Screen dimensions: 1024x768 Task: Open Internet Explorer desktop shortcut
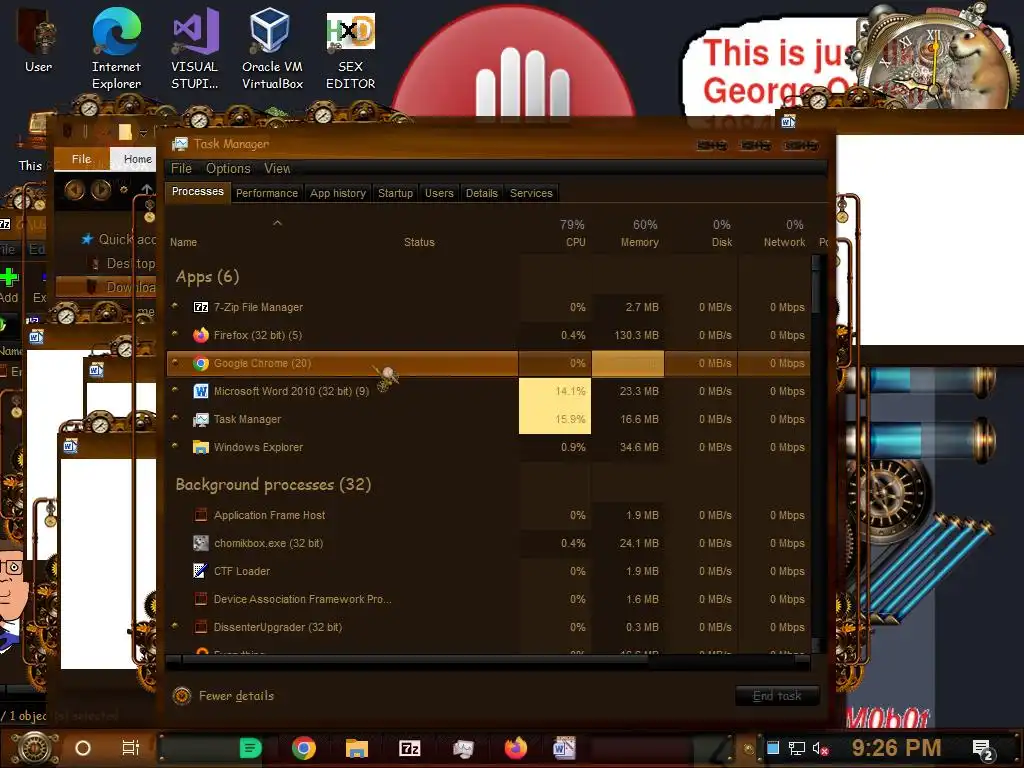[x=116, y=49]
